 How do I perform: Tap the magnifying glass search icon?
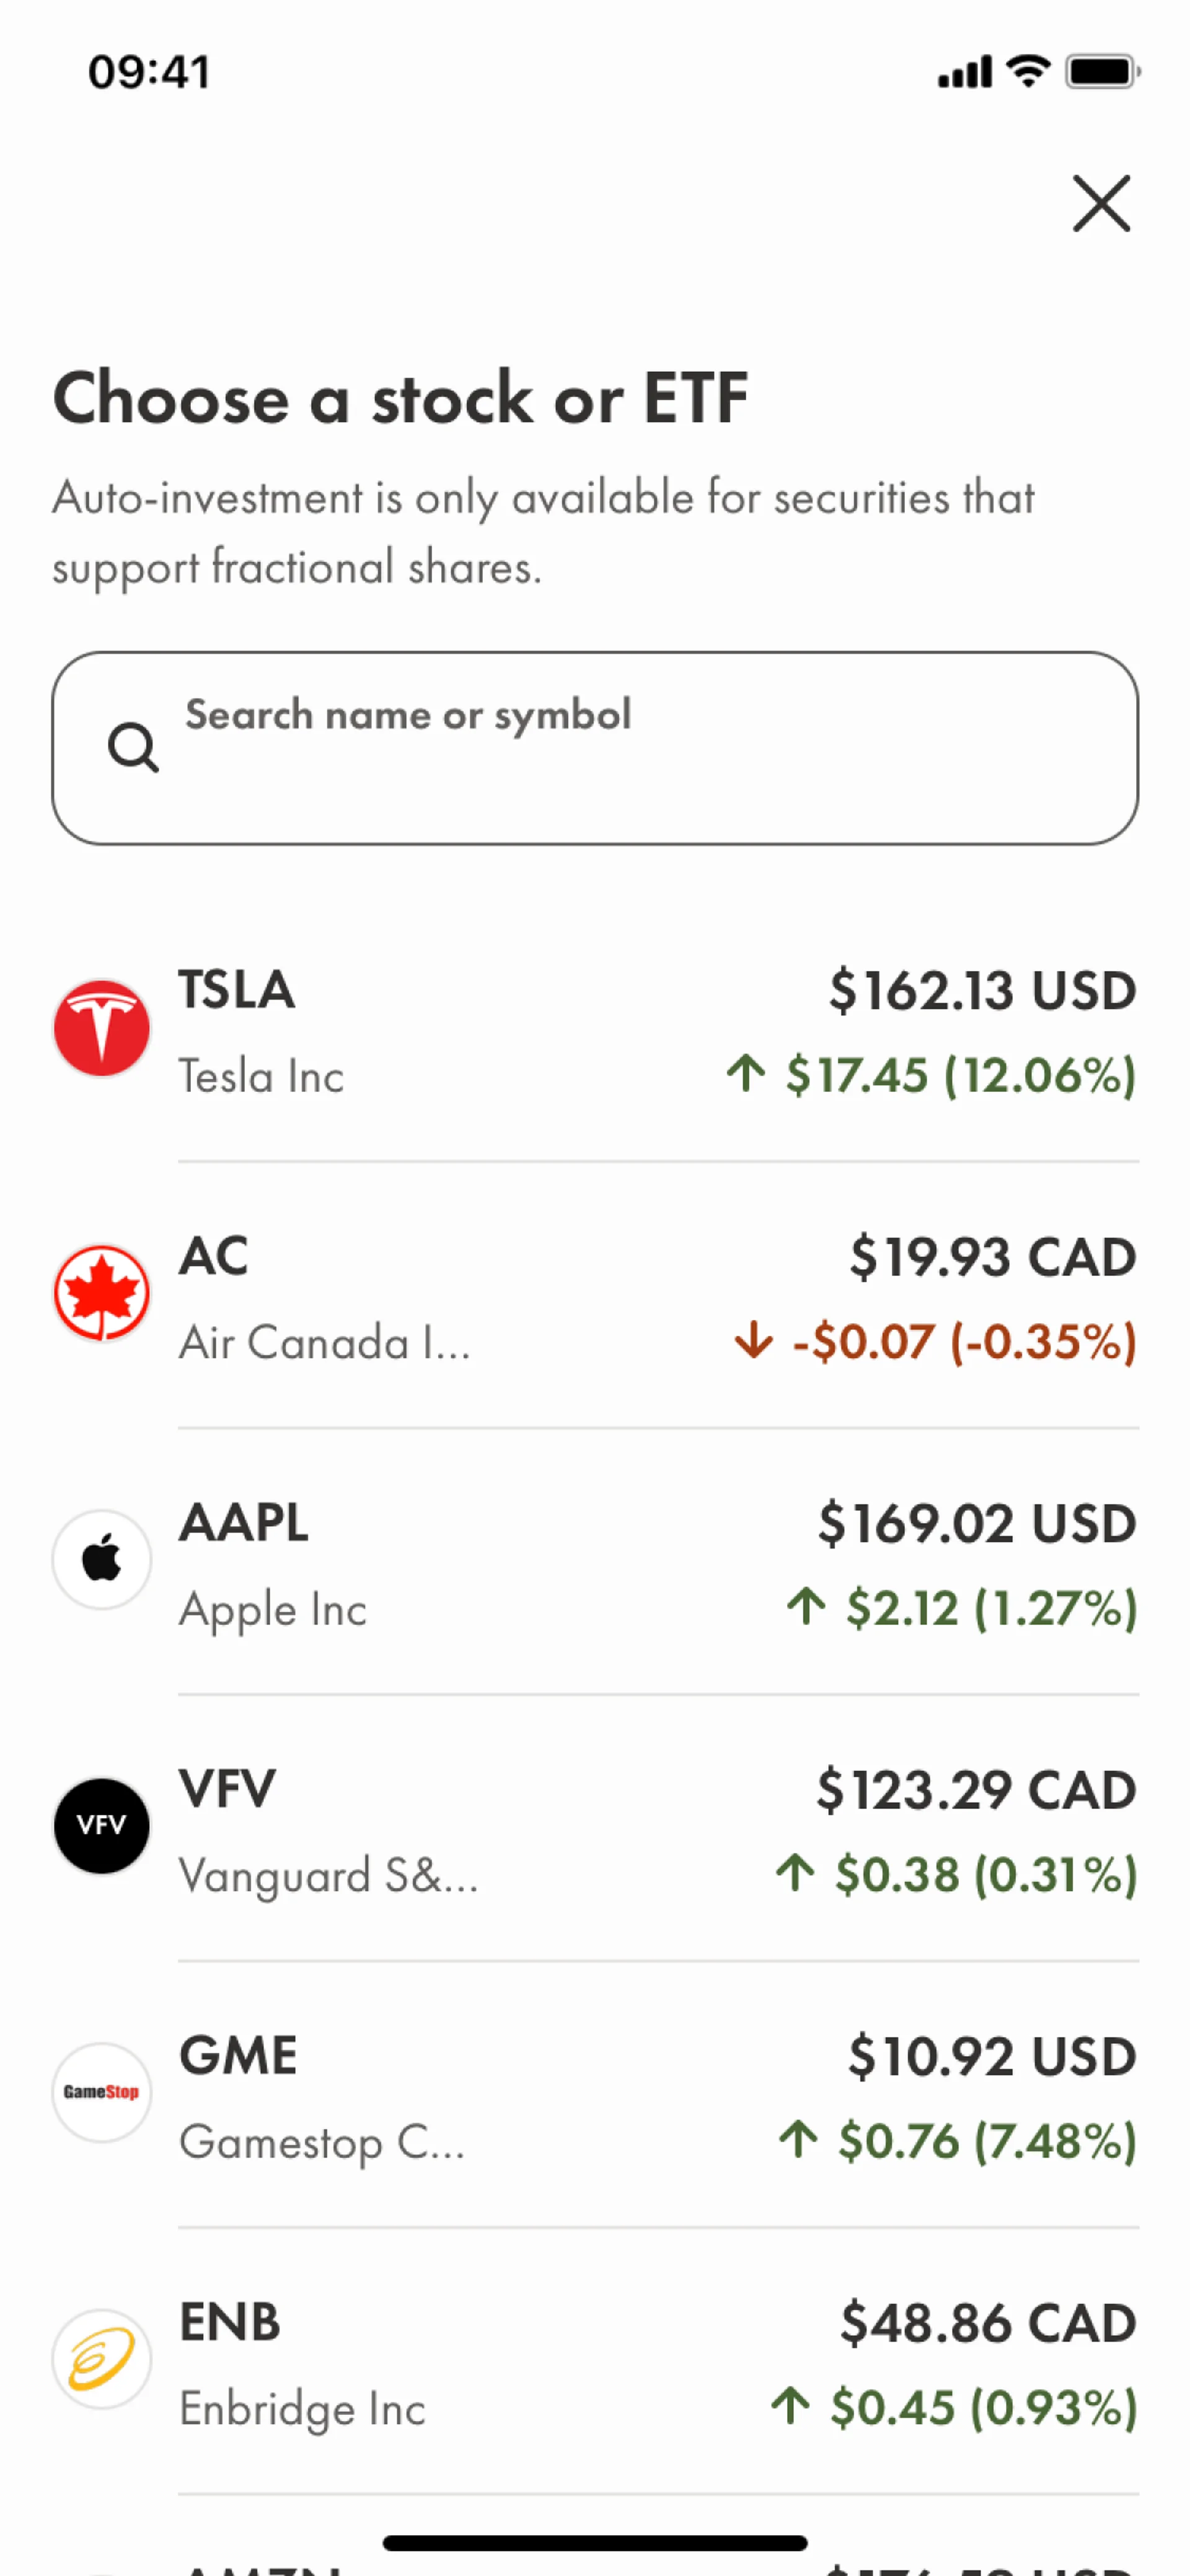click(133, 747)
